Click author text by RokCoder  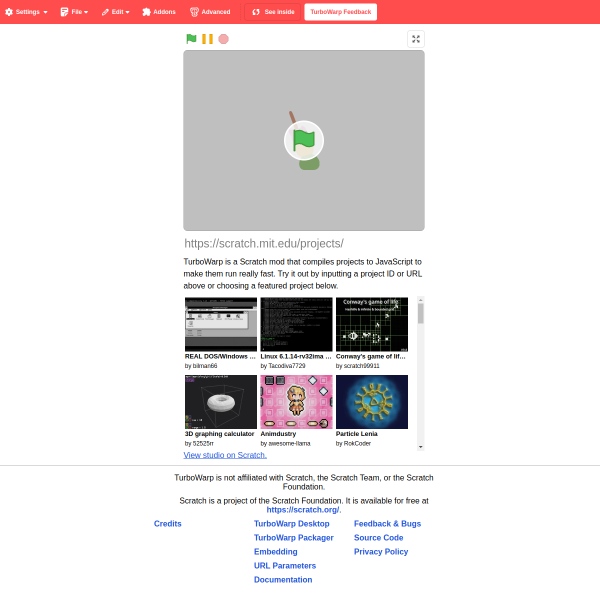pos(353,443)
